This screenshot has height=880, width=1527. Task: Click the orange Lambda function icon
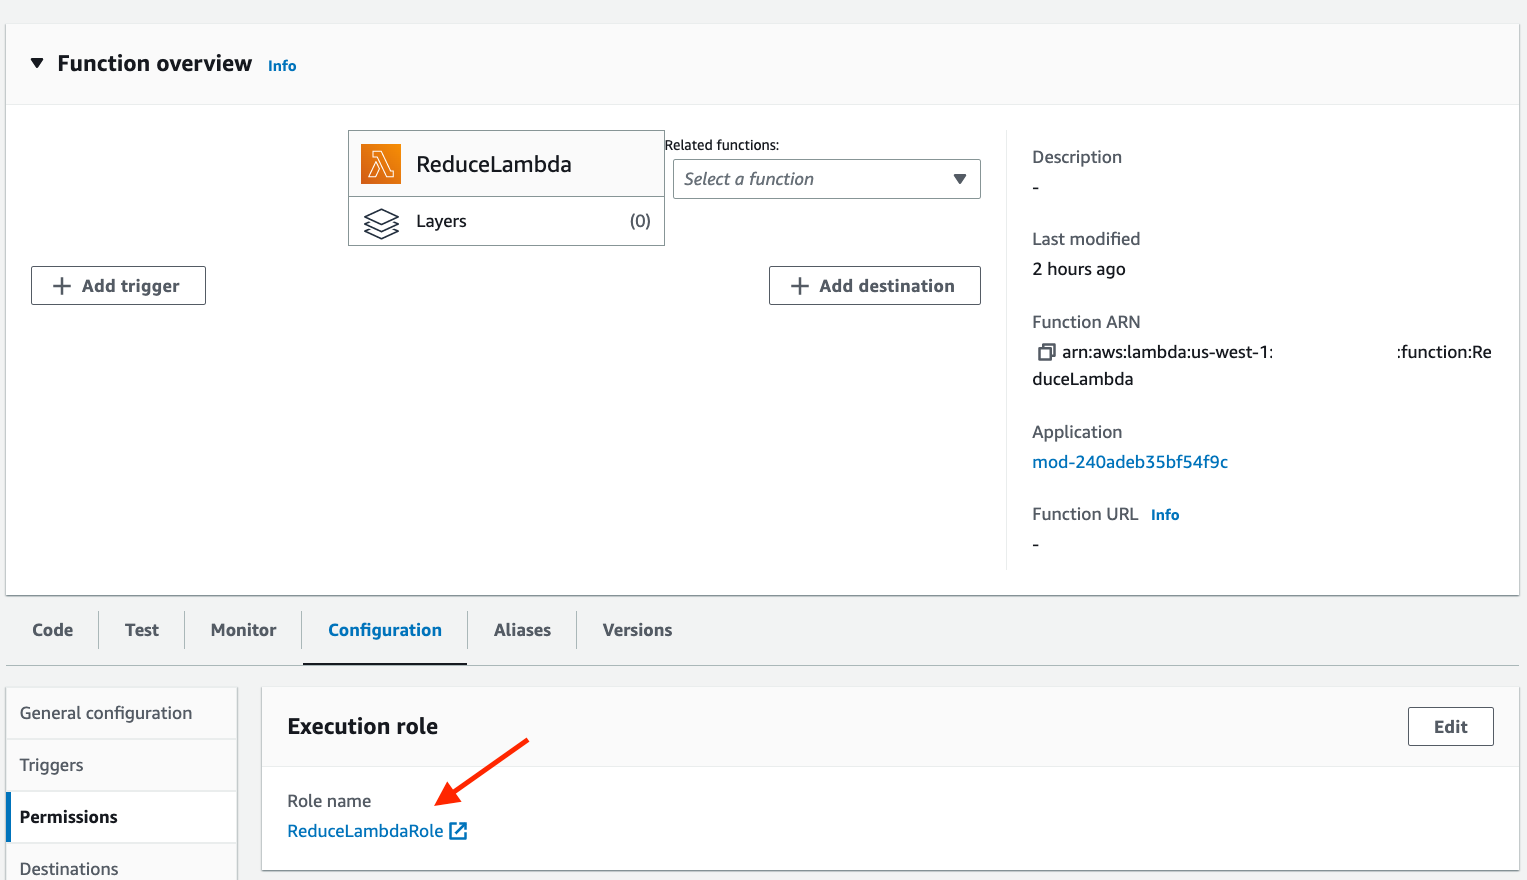click(x=381, y=164)
